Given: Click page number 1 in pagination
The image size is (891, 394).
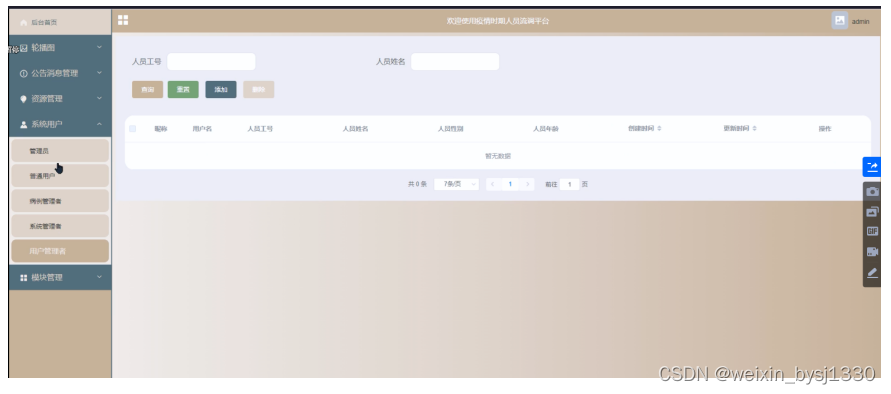Looking at the screenshot, I should (510, 184).
